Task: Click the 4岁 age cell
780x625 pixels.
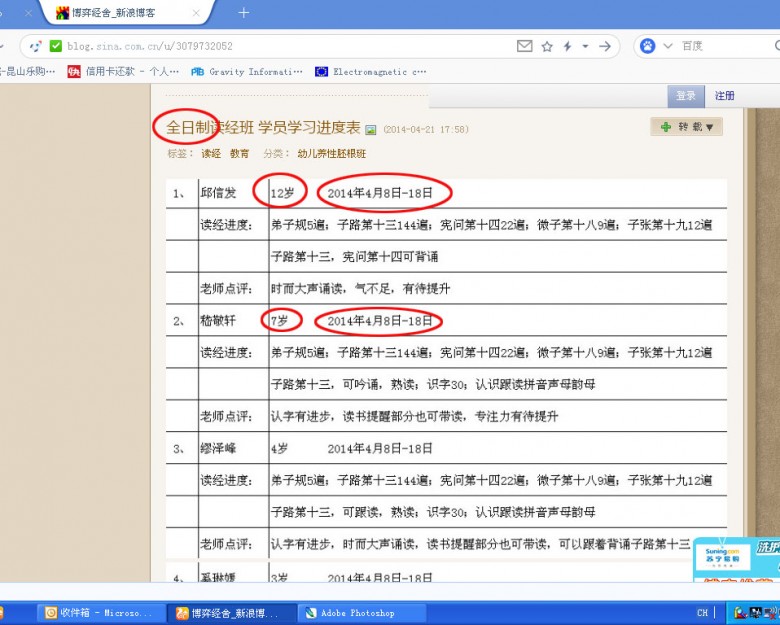Action: click(280, 448)
